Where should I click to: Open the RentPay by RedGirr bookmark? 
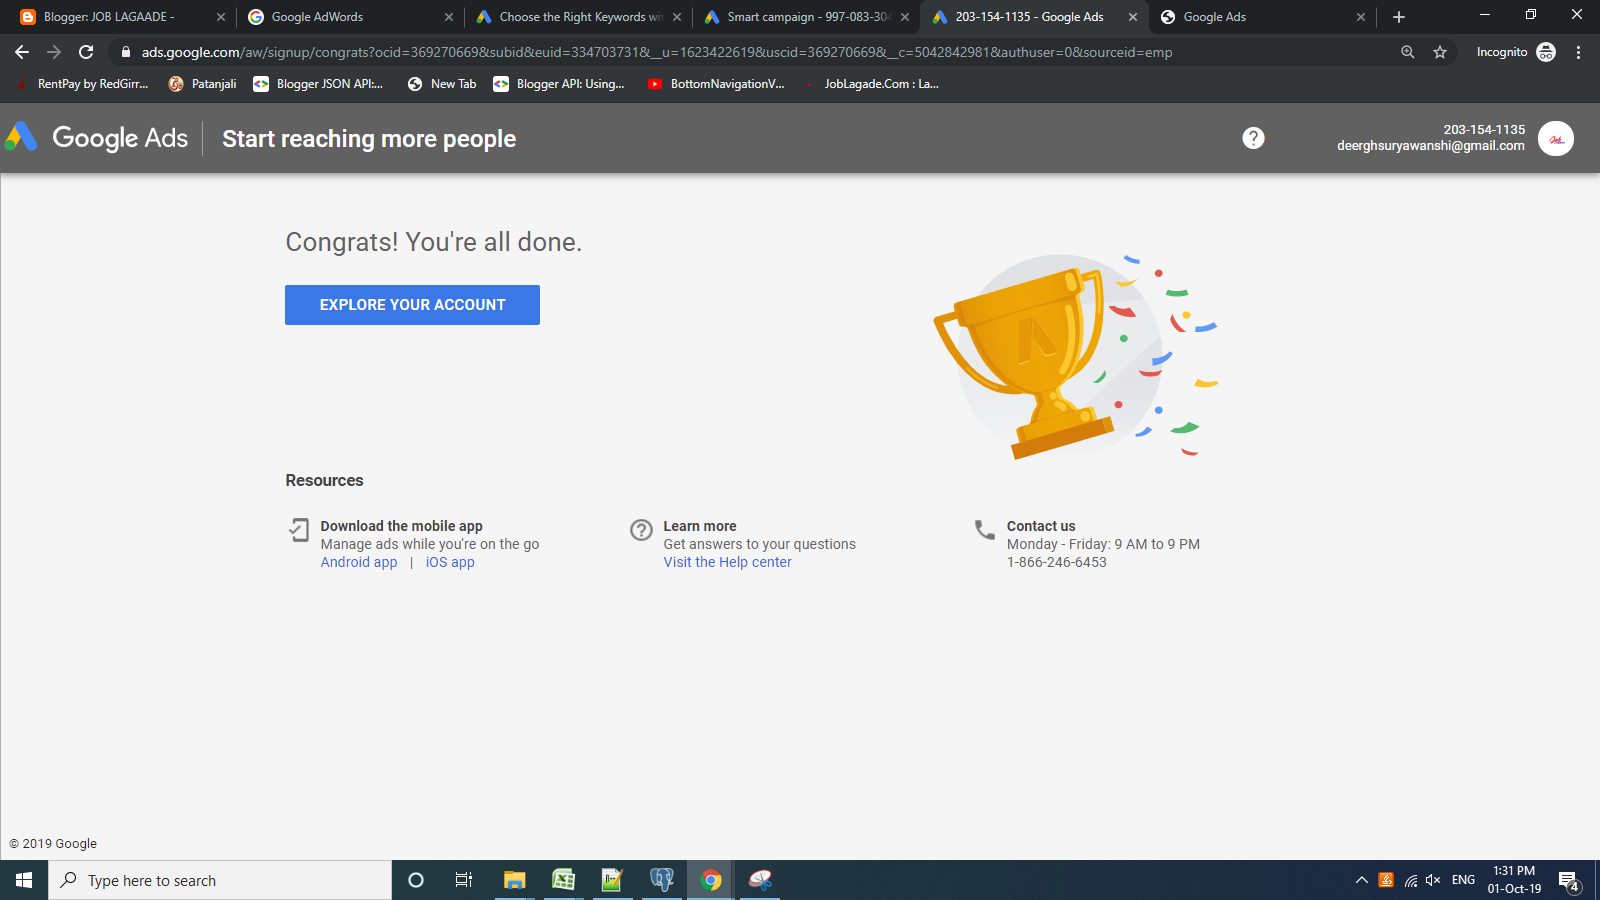(82, 84)
